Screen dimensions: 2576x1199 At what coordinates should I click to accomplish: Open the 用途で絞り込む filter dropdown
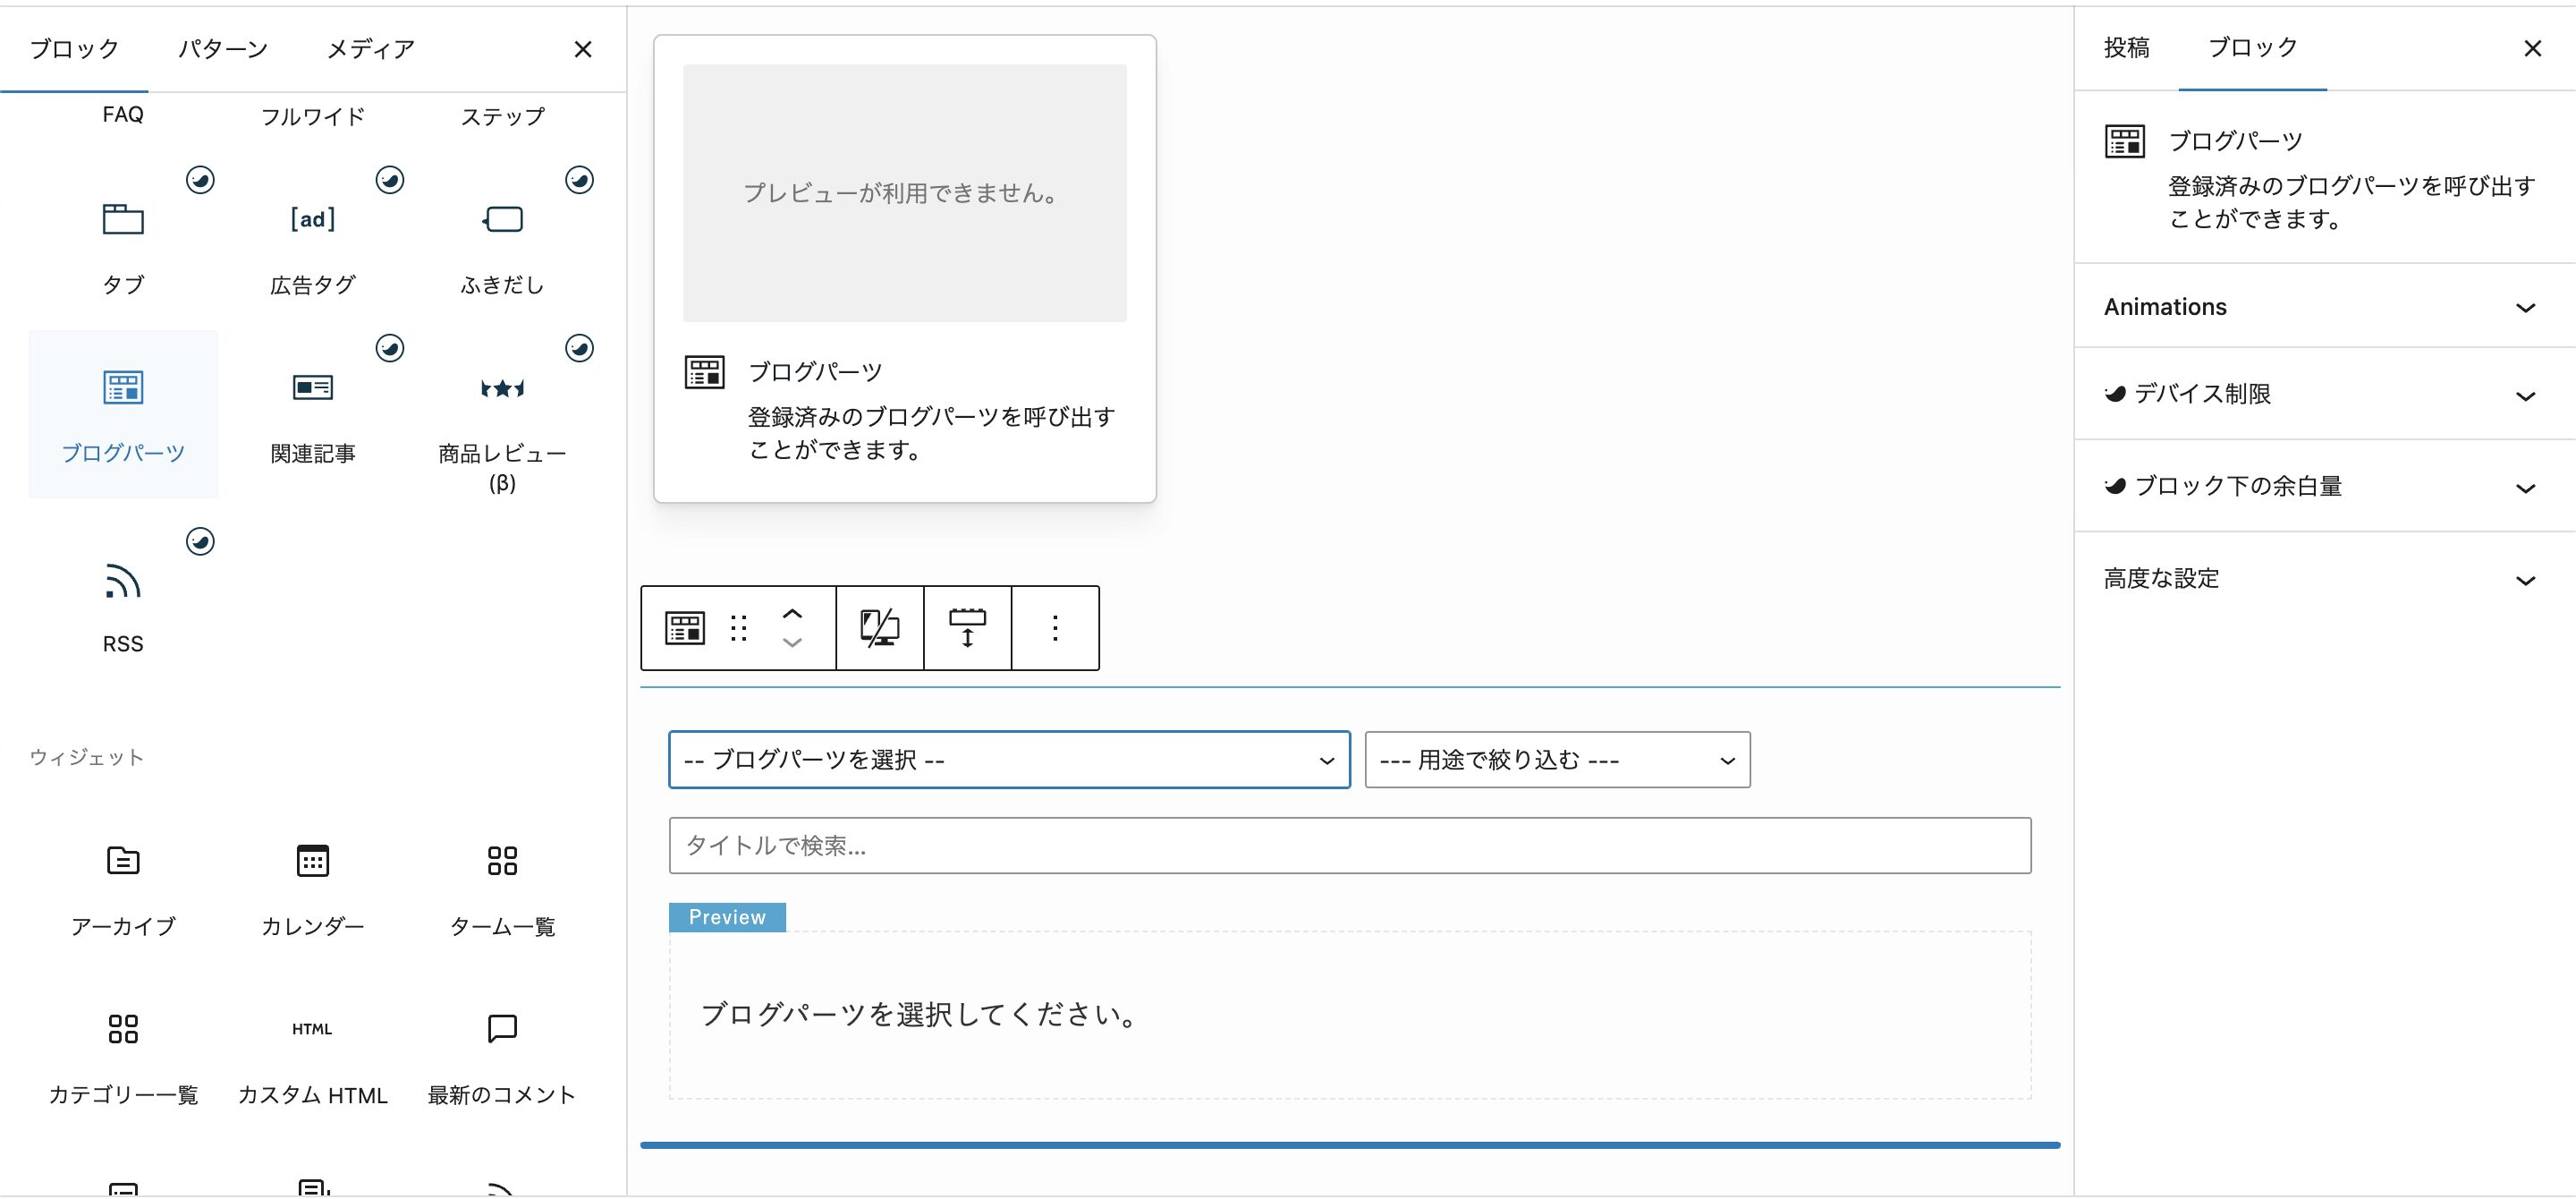point(1557,760)
